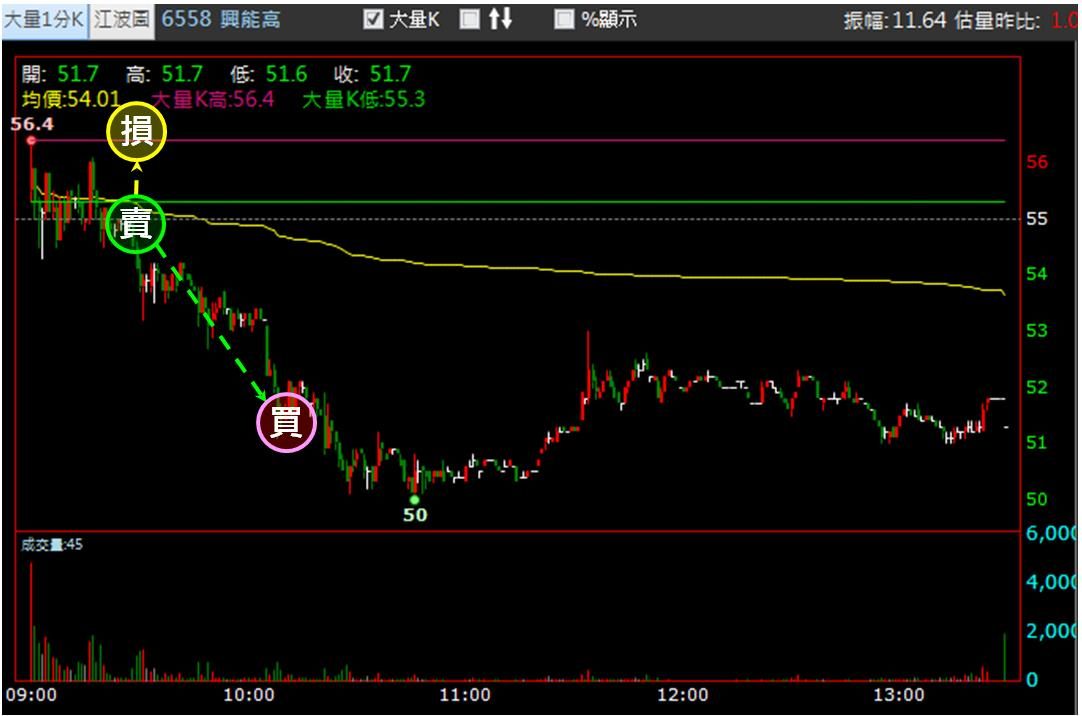The width and height of the screenshot is (1082, 716).
Task: Click the 大量K低:55.3 label
Action: pyautogui.click(x=364, y=99)
